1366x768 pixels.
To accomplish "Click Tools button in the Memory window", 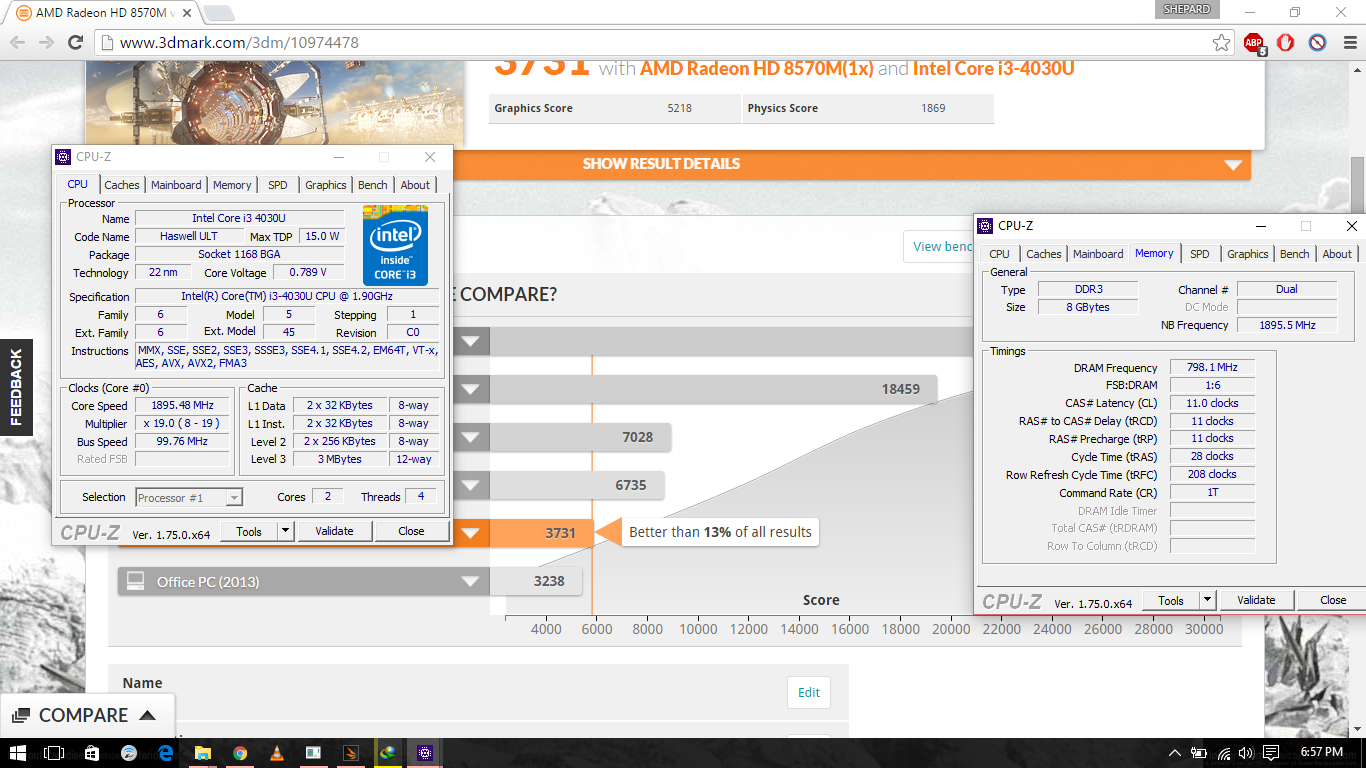I will click(x=1171, y=600).
